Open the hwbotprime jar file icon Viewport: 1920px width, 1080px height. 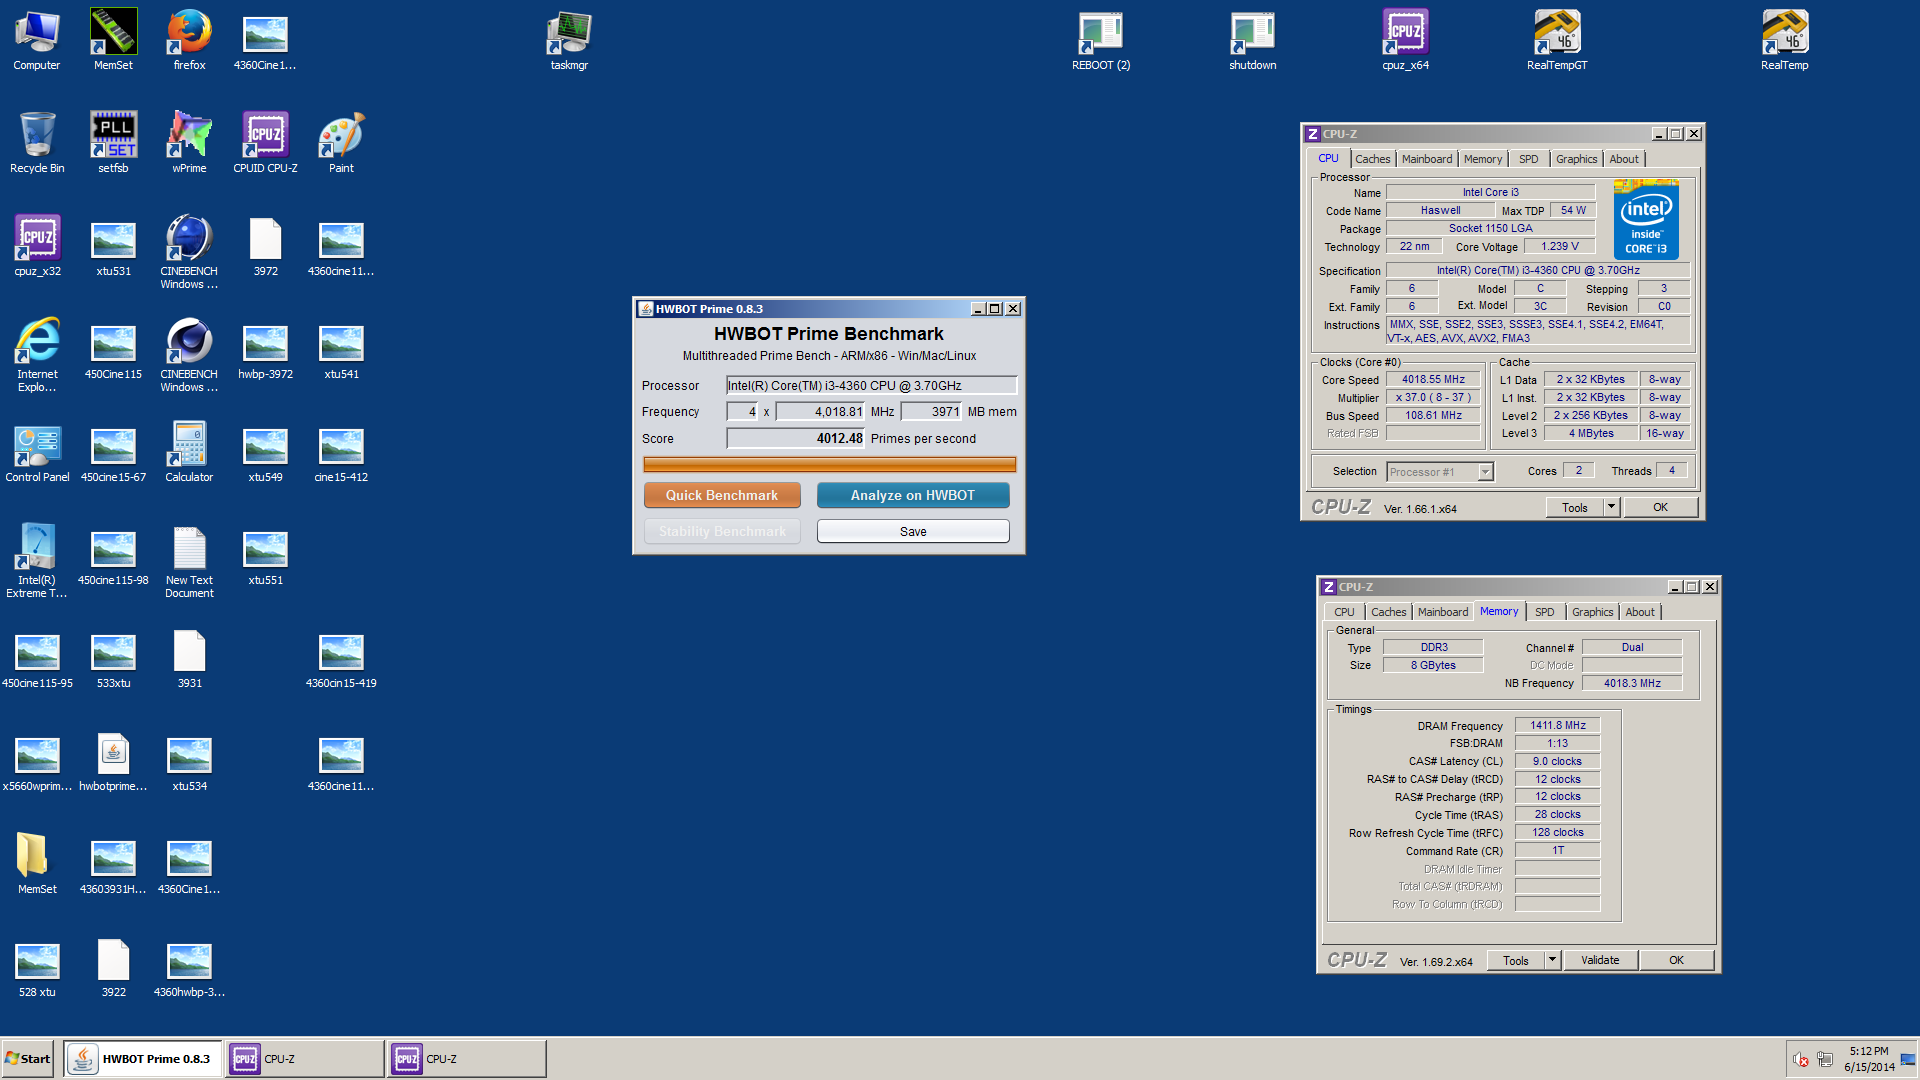click(113, 761)
